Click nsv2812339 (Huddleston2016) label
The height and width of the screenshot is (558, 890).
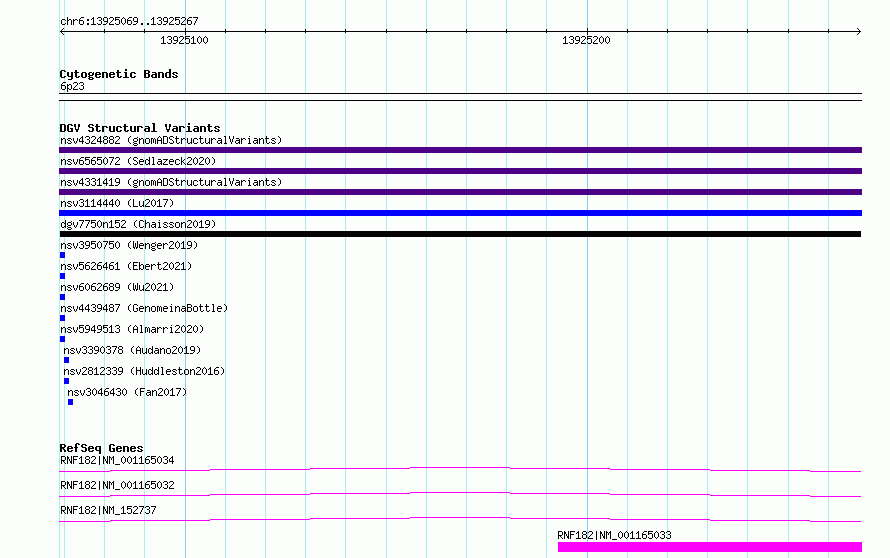(x=144, y=371)
